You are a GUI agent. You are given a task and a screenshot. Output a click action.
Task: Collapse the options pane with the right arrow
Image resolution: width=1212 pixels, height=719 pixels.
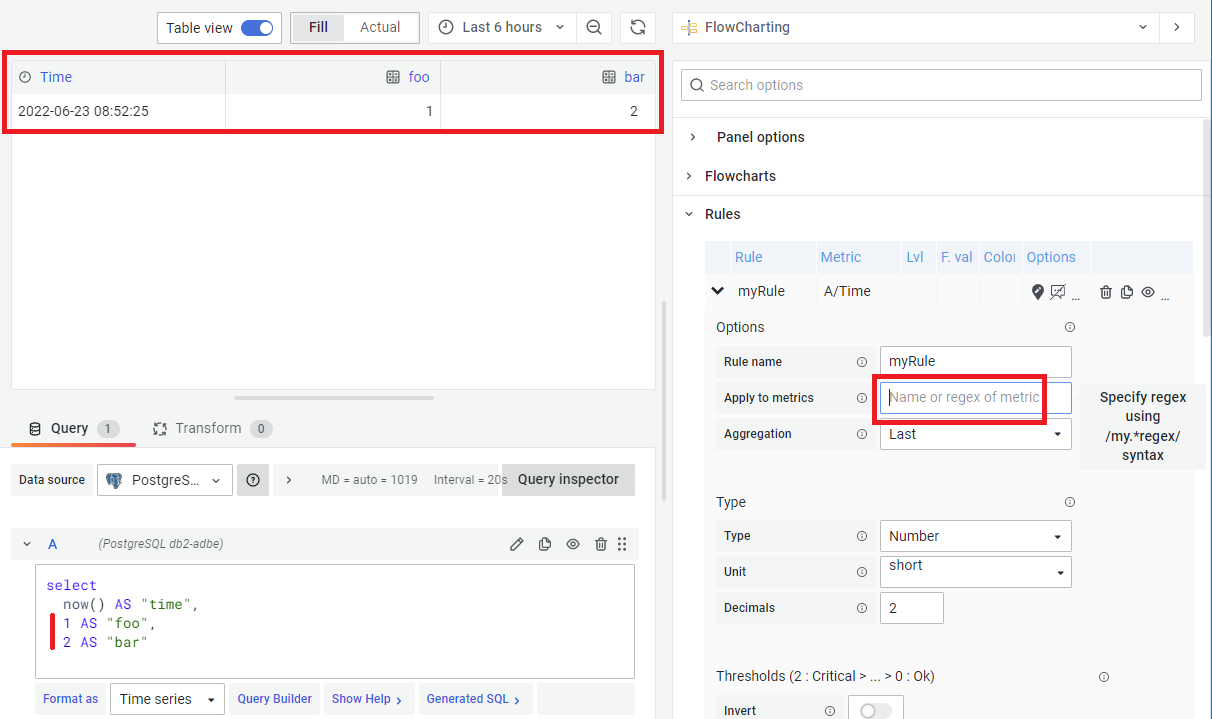pos(1176,27)
